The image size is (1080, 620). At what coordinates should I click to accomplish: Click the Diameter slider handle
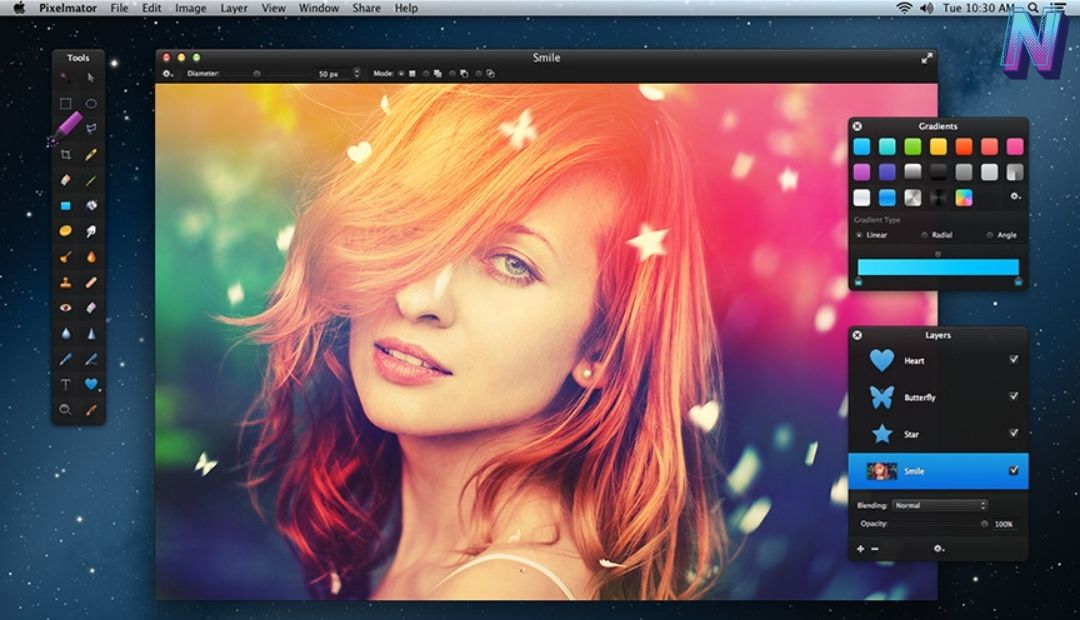coord(257,74)
